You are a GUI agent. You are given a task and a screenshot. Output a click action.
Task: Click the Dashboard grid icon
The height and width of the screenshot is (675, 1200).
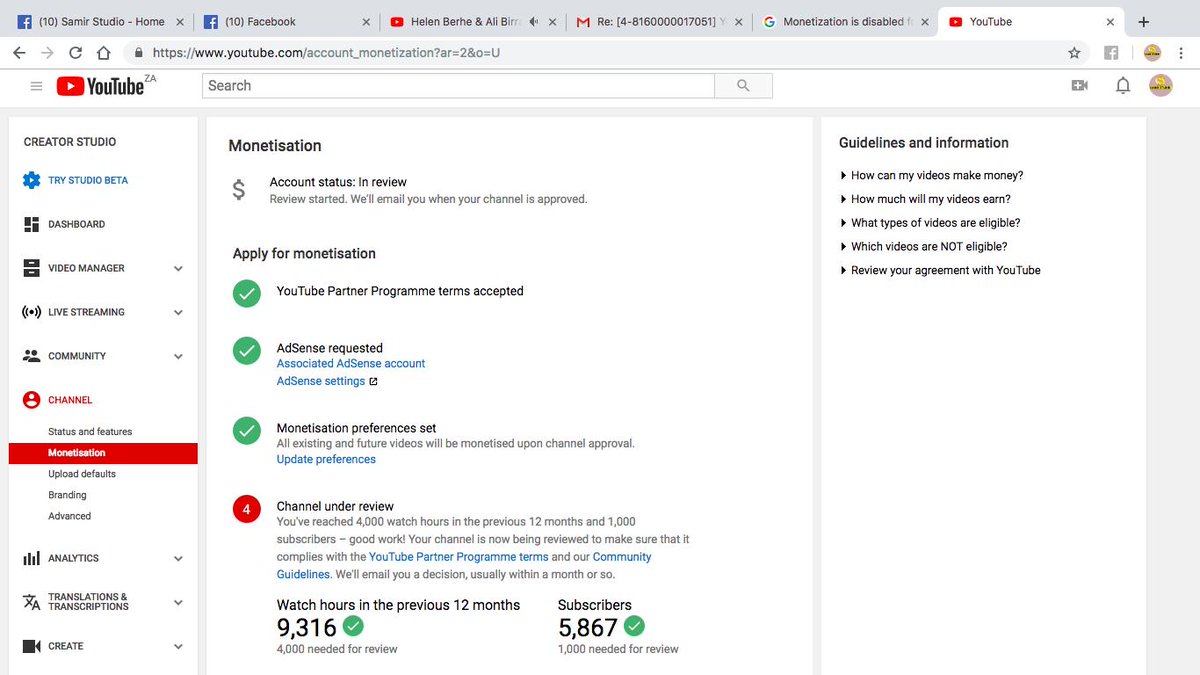pos(31,225)
